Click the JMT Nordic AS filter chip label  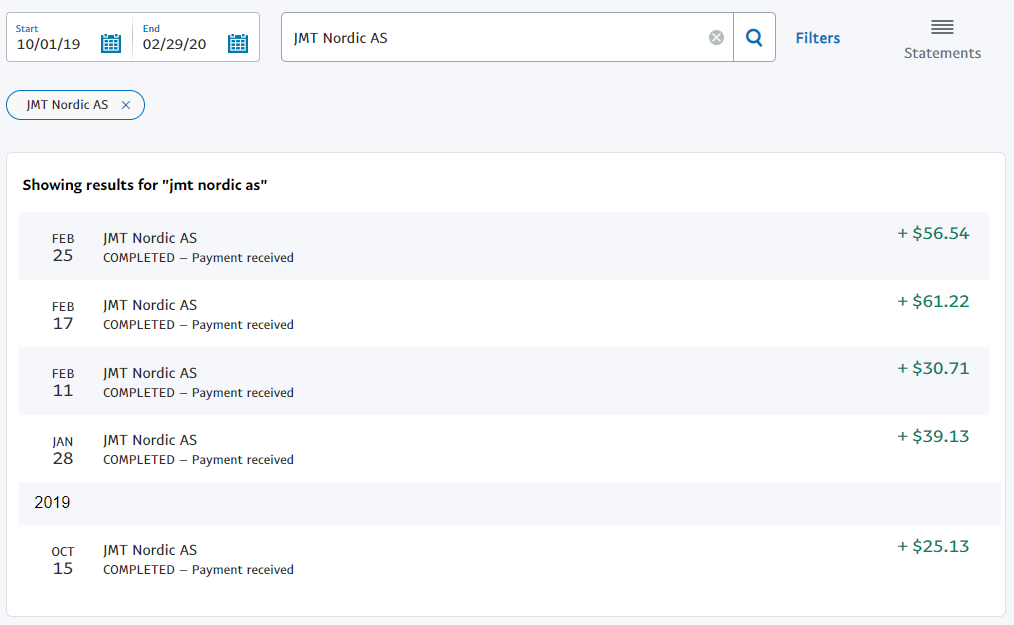(67, 105)
